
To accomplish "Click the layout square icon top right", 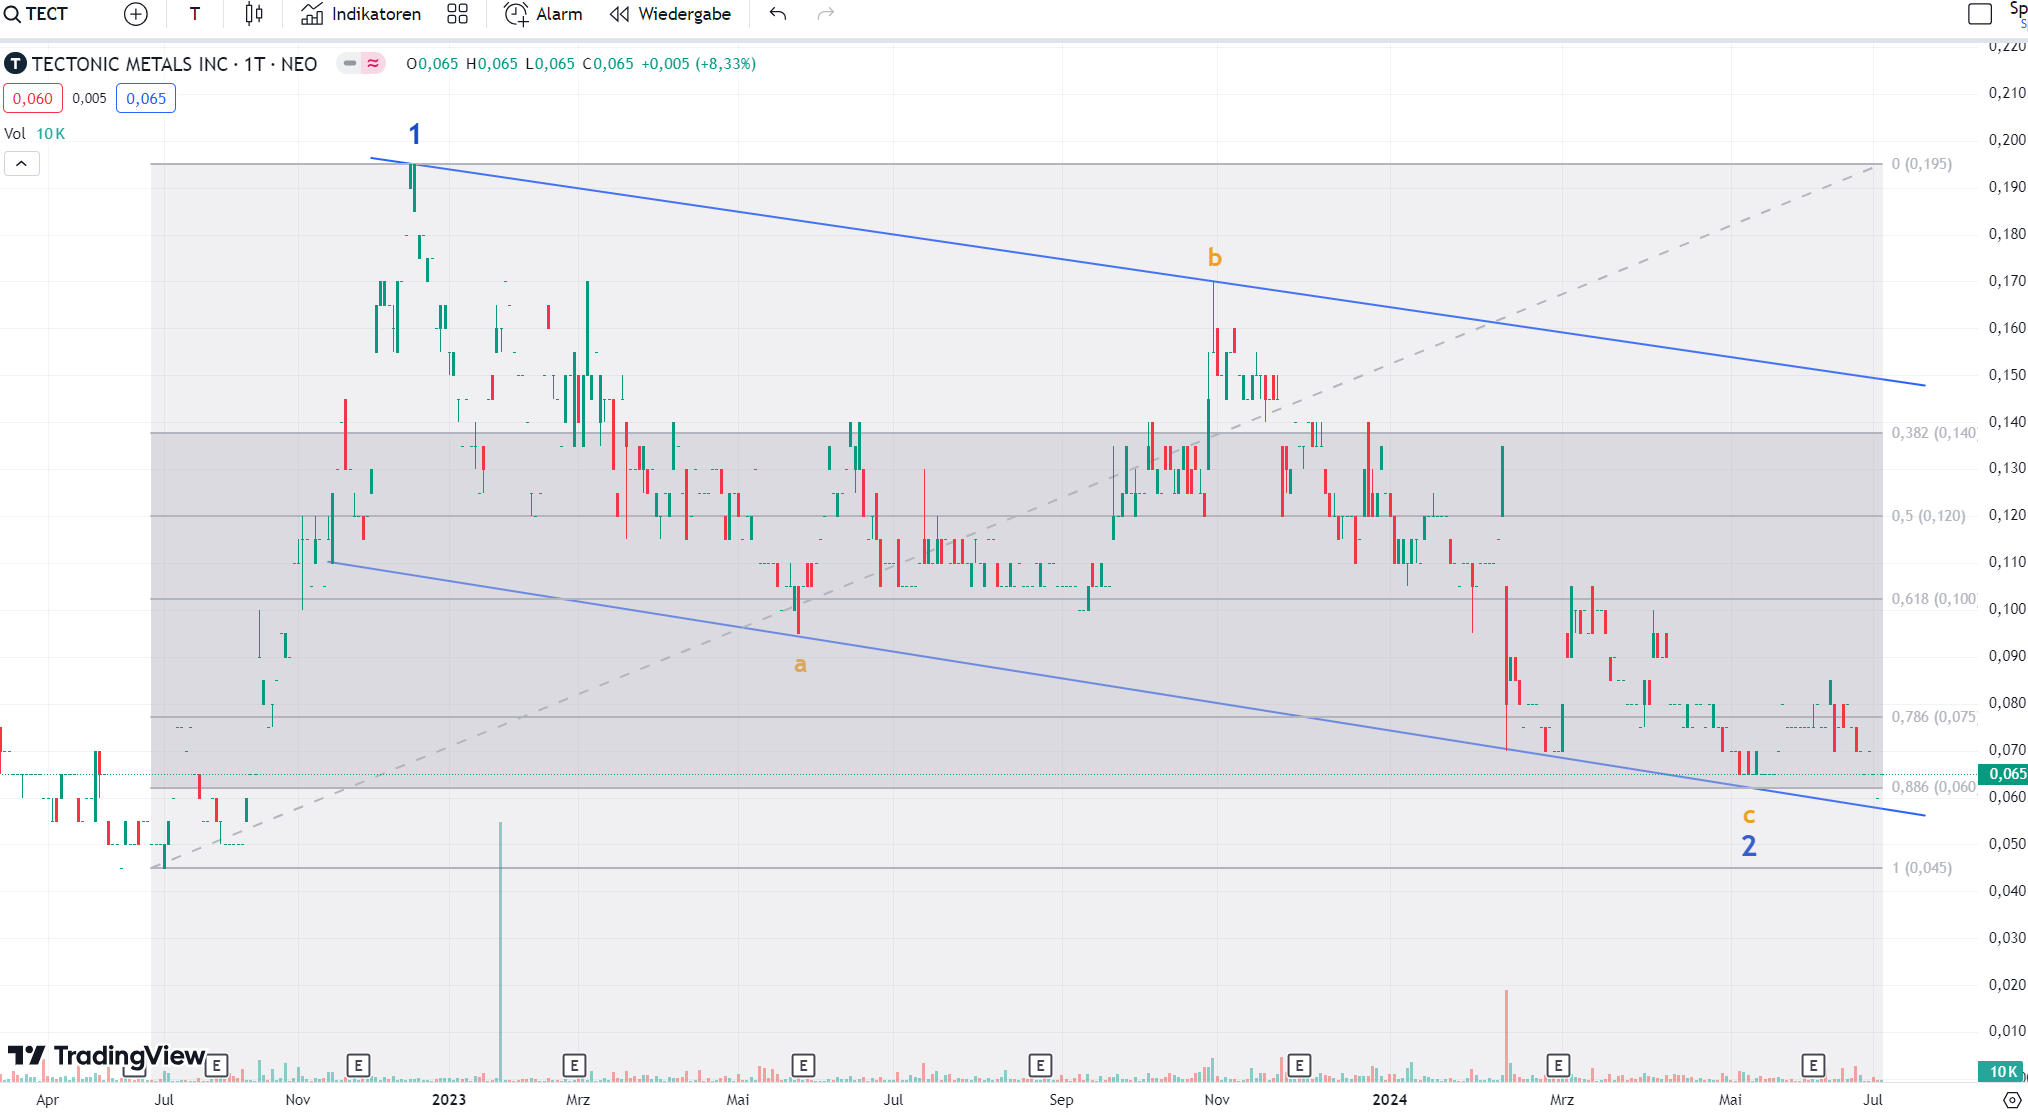I will tap(1979, 14).
